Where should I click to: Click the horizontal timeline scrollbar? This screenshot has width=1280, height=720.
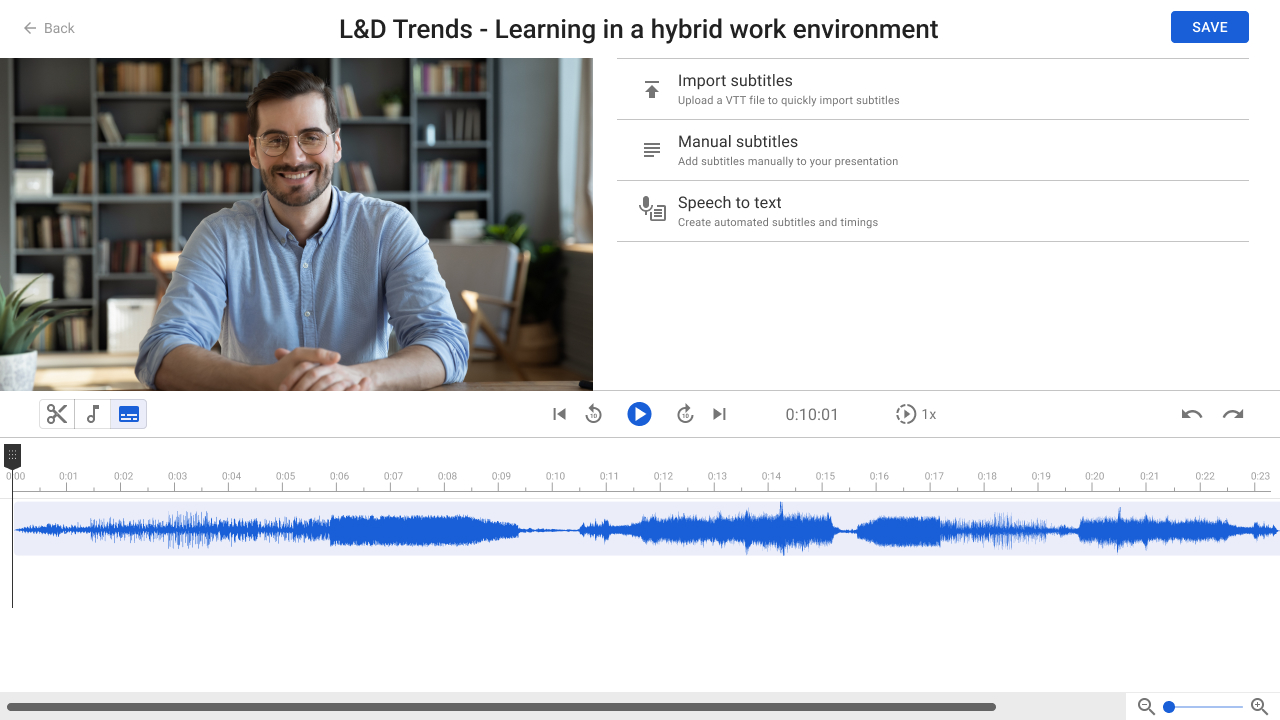pos(501,707)
